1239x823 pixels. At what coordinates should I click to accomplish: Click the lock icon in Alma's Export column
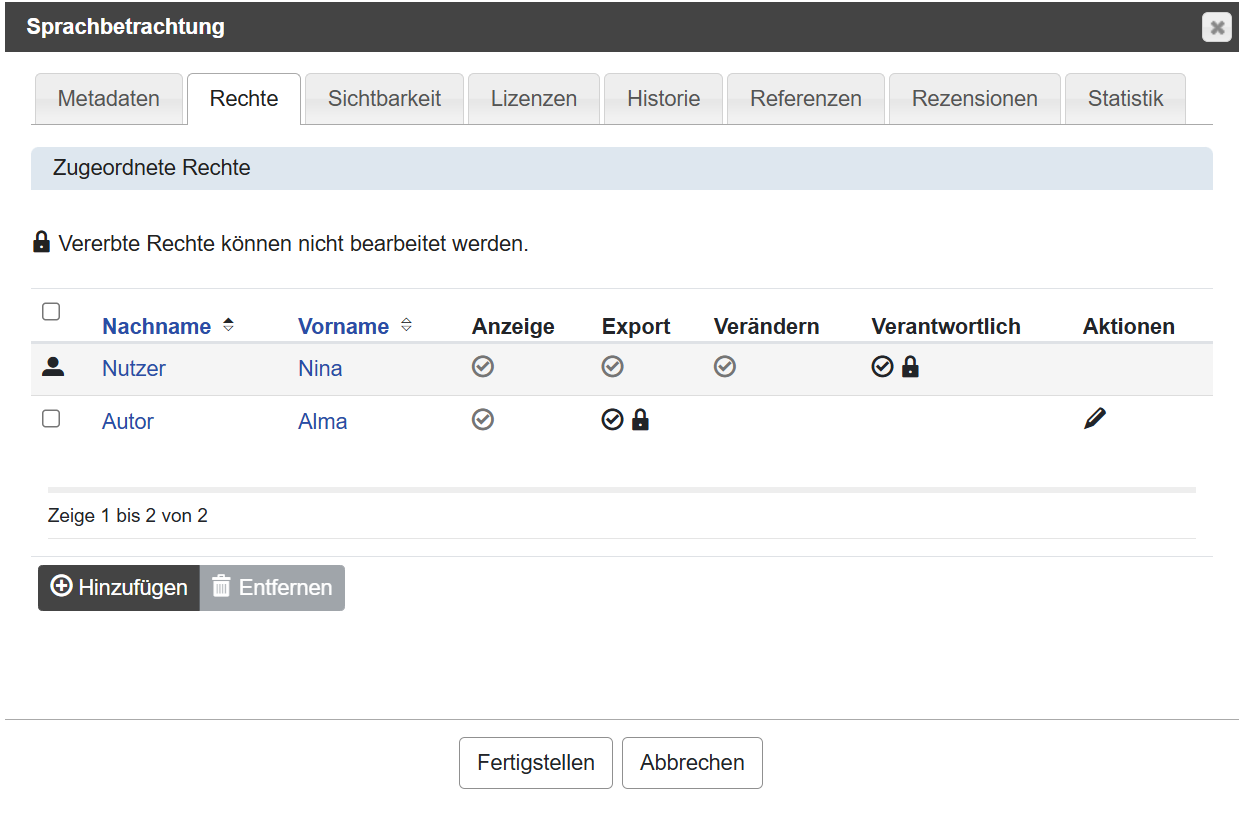[640, 420]
